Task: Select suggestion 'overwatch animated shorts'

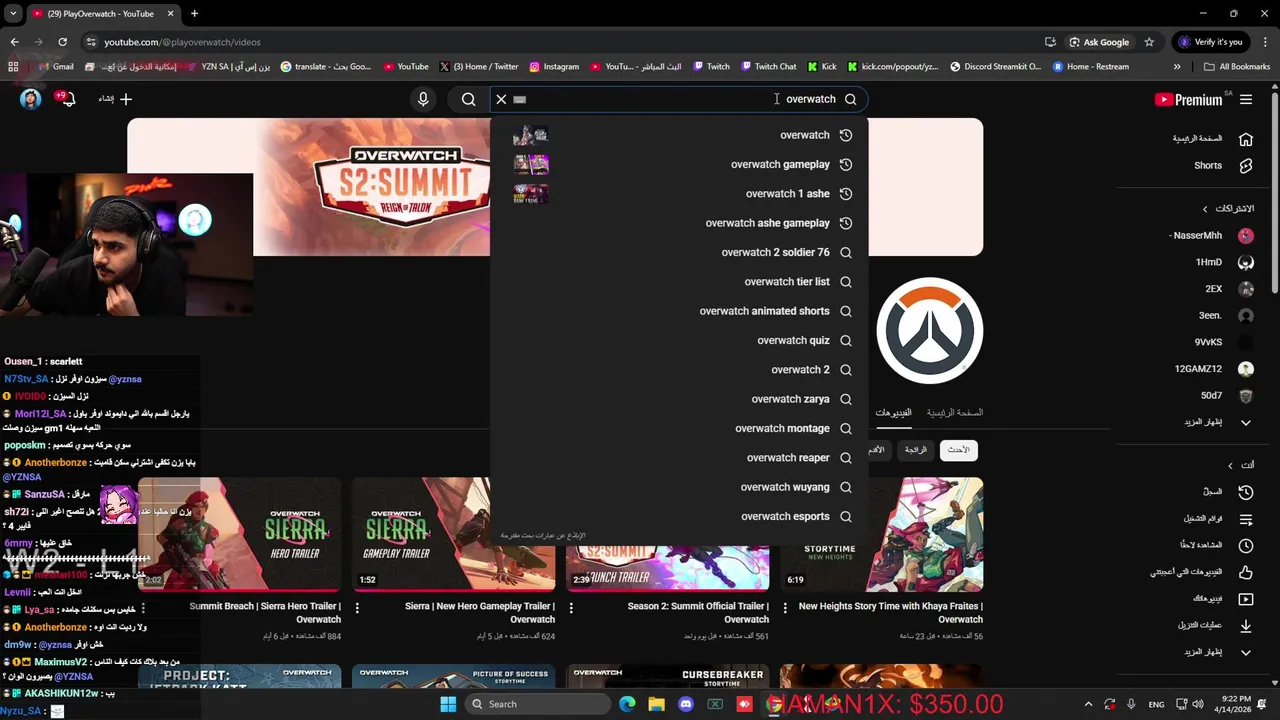Action: tap(679, 311)
